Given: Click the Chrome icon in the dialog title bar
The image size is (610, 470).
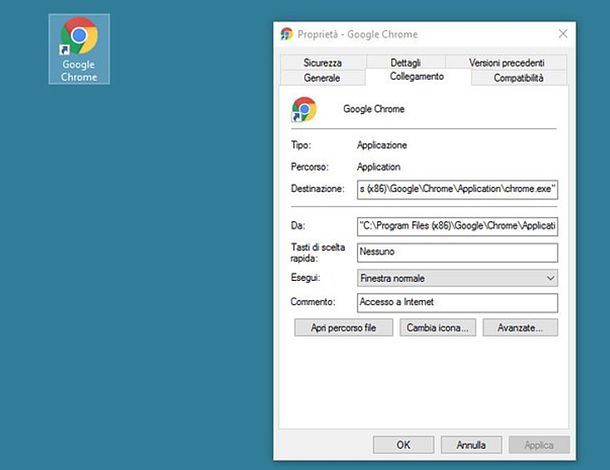Looking at the screenshot, I should [287, 34].
